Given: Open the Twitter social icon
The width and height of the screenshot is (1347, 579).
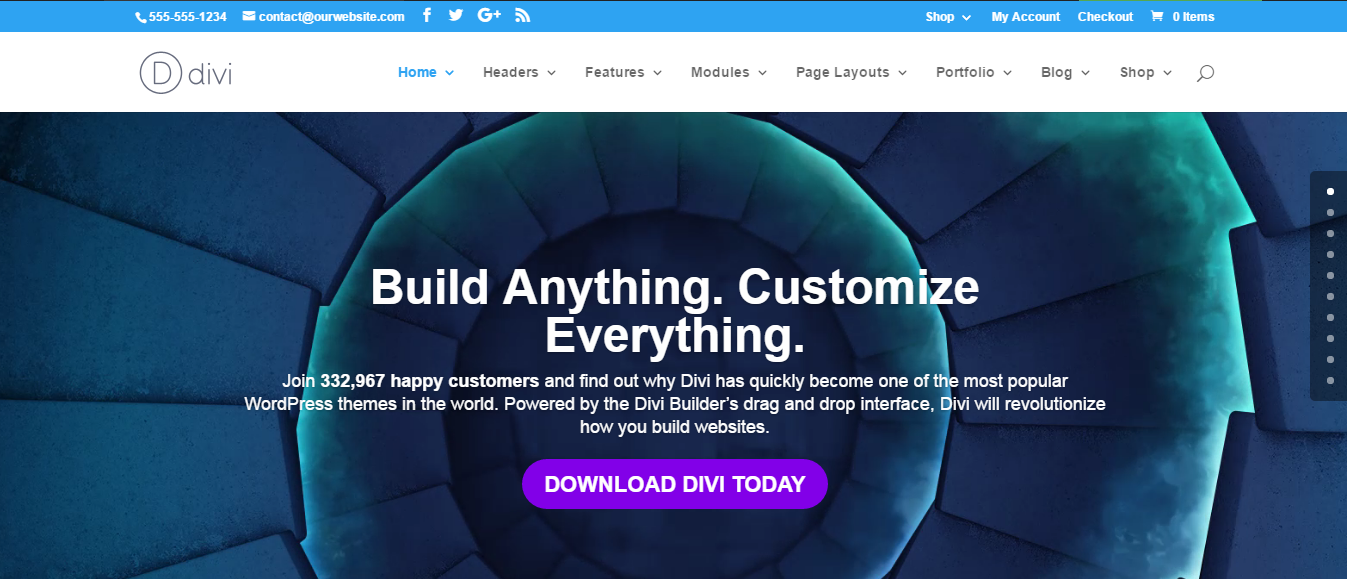Looking at the screenshot, I should pyautogui.click(x=456, y=15).
